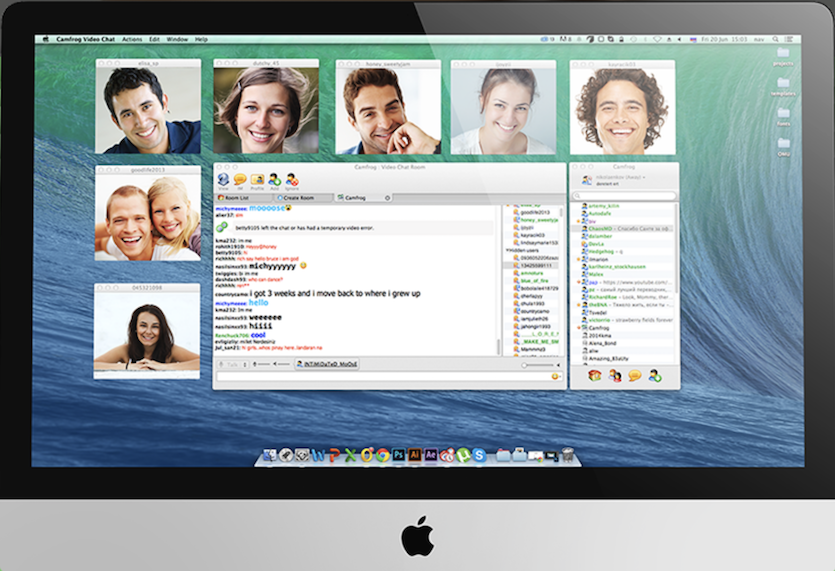Select contact Autodafe in contact list
835x571 pixels.
click(x=622, y=213)
